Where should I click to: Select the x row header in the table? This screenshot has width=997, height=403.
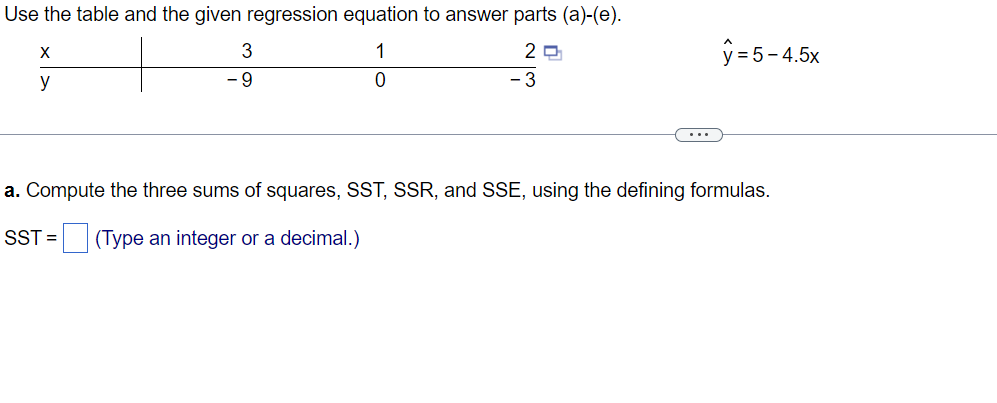pyautogui.click(x=45, y=52)
